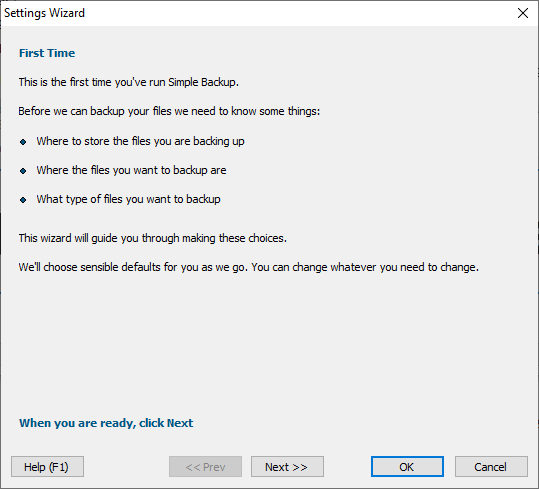
Task: Click the greyed-out << Prev button
Action: point(205,466)
